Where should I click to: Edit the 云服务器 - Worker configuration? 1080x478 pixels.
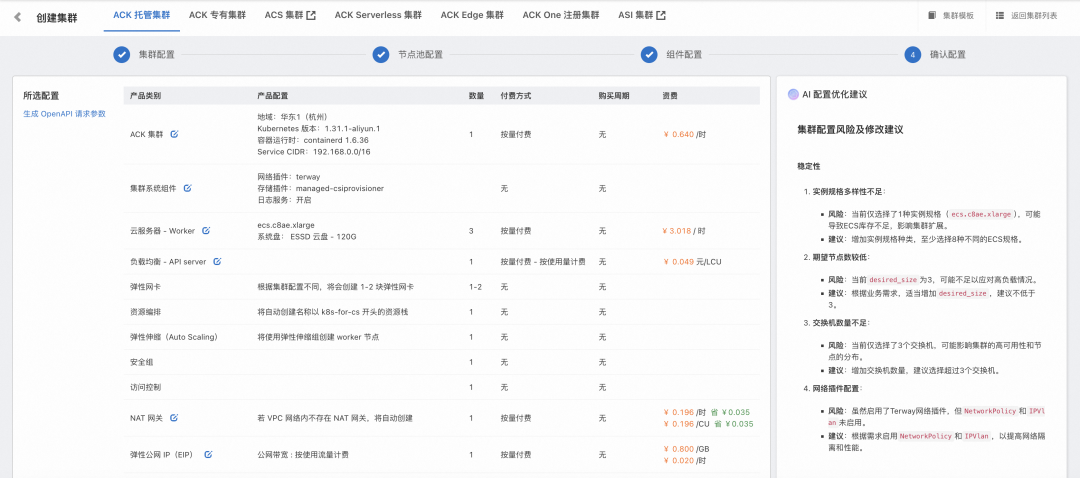point(206,231)
